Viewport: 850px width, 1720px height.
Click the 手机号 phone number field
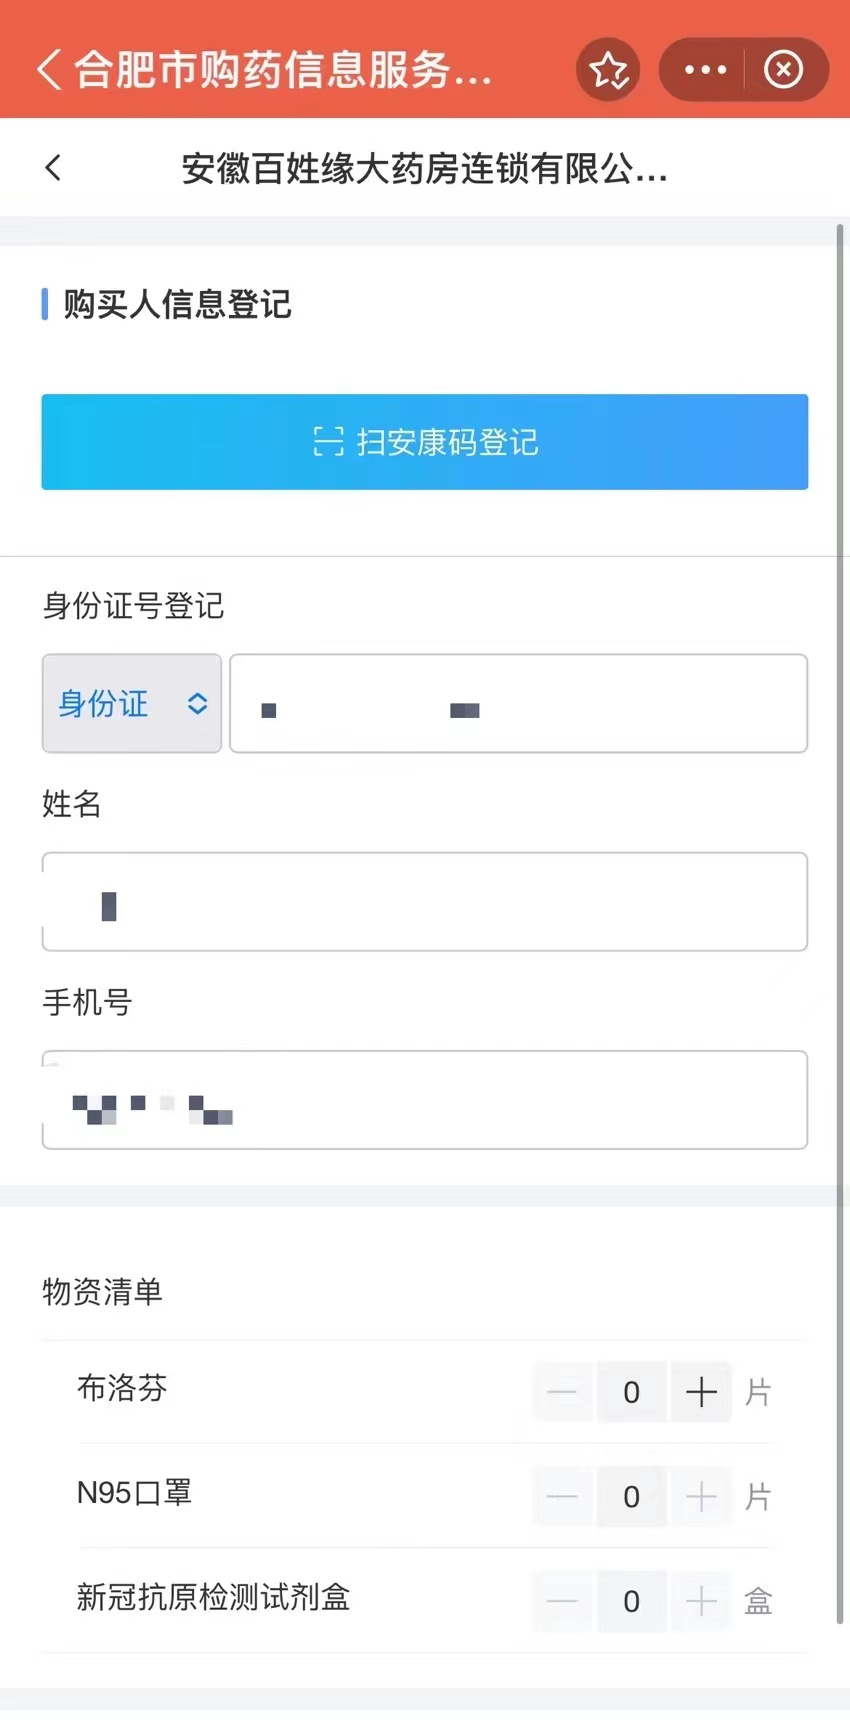[x=424, y=1099]
